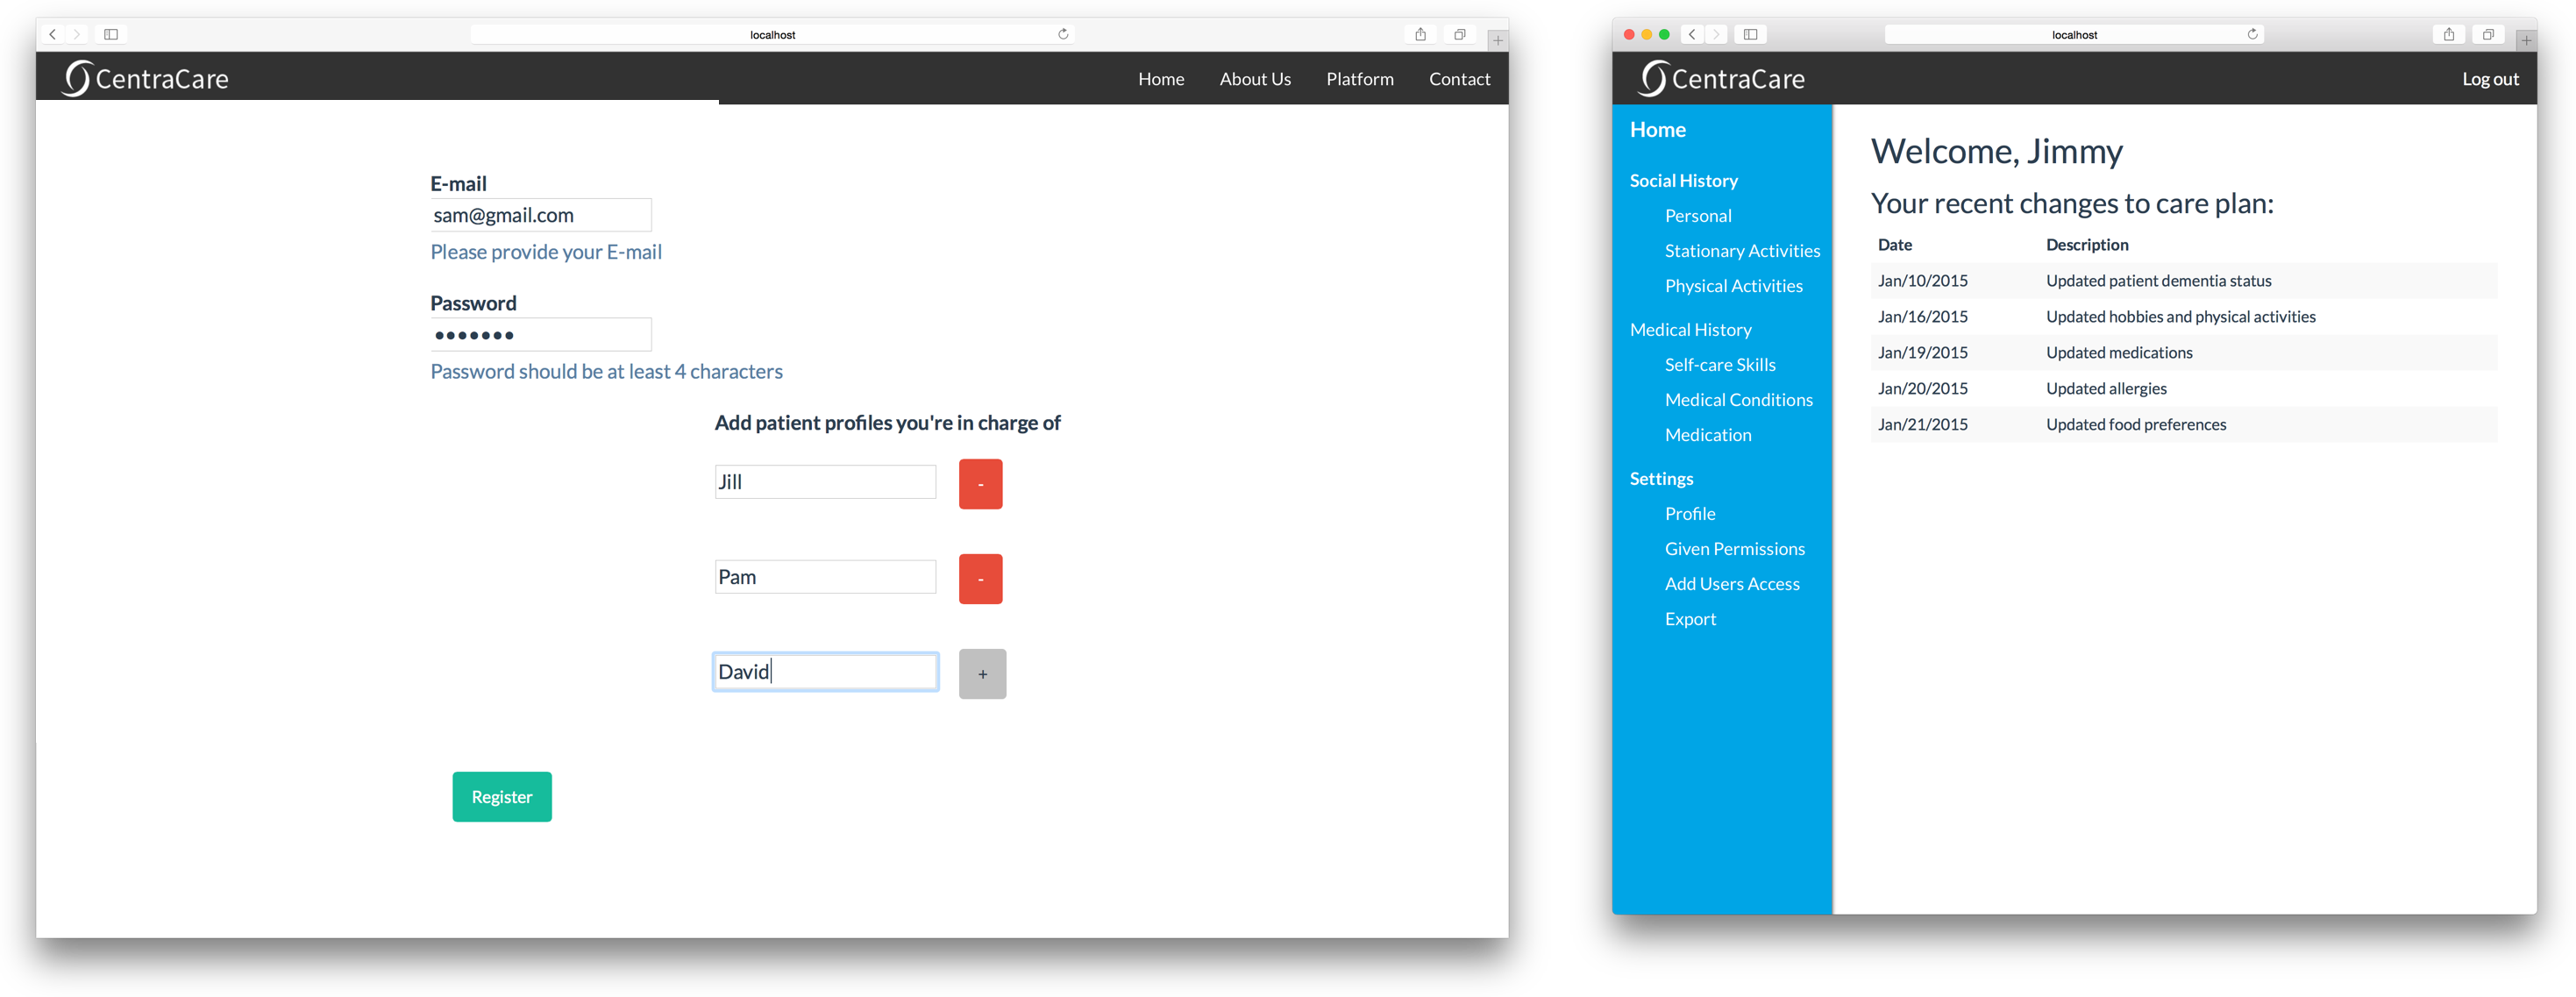This screenshot has height=997, width=2576.
Task: Click share icon in right browser window
Action: tap(2448, 34)
